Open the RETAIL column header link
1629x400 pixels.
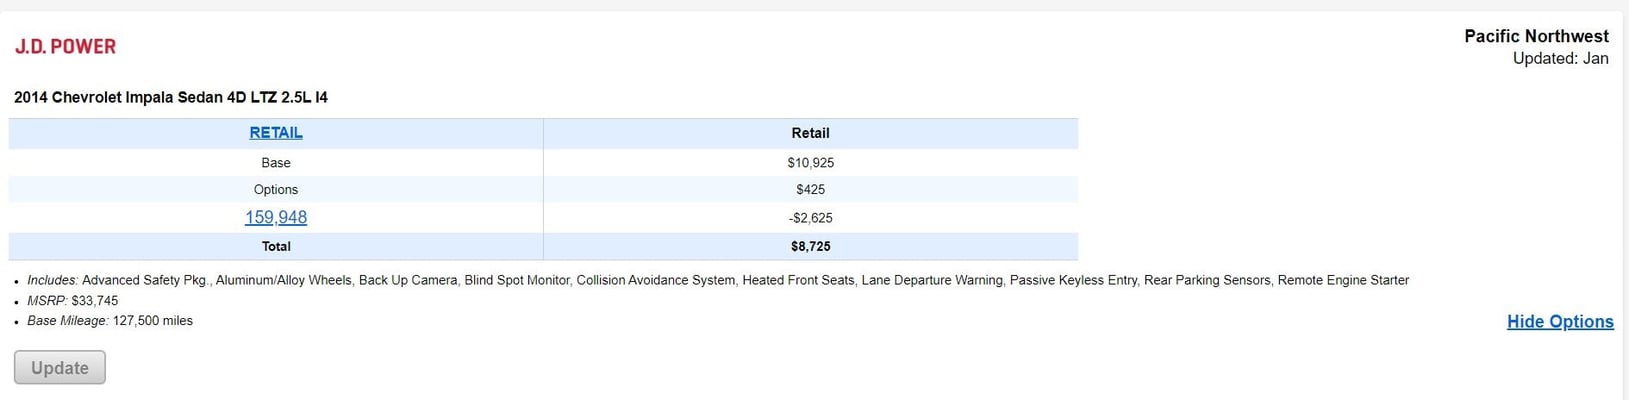click(276, 132)
